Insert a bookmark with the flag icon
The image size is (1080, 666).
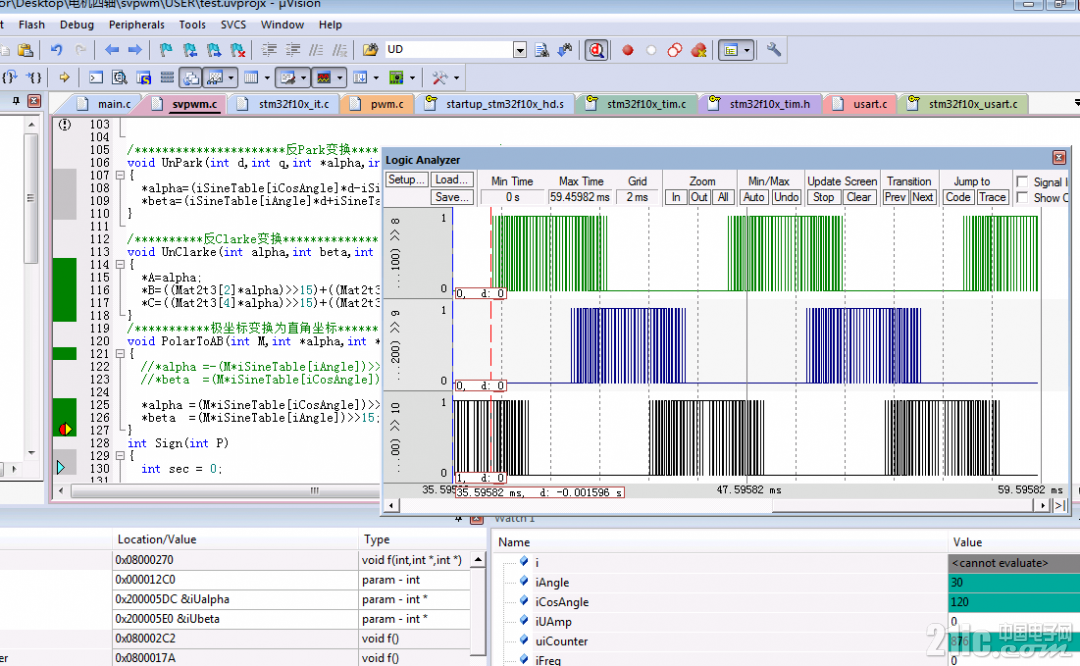(x=165, y=50)
